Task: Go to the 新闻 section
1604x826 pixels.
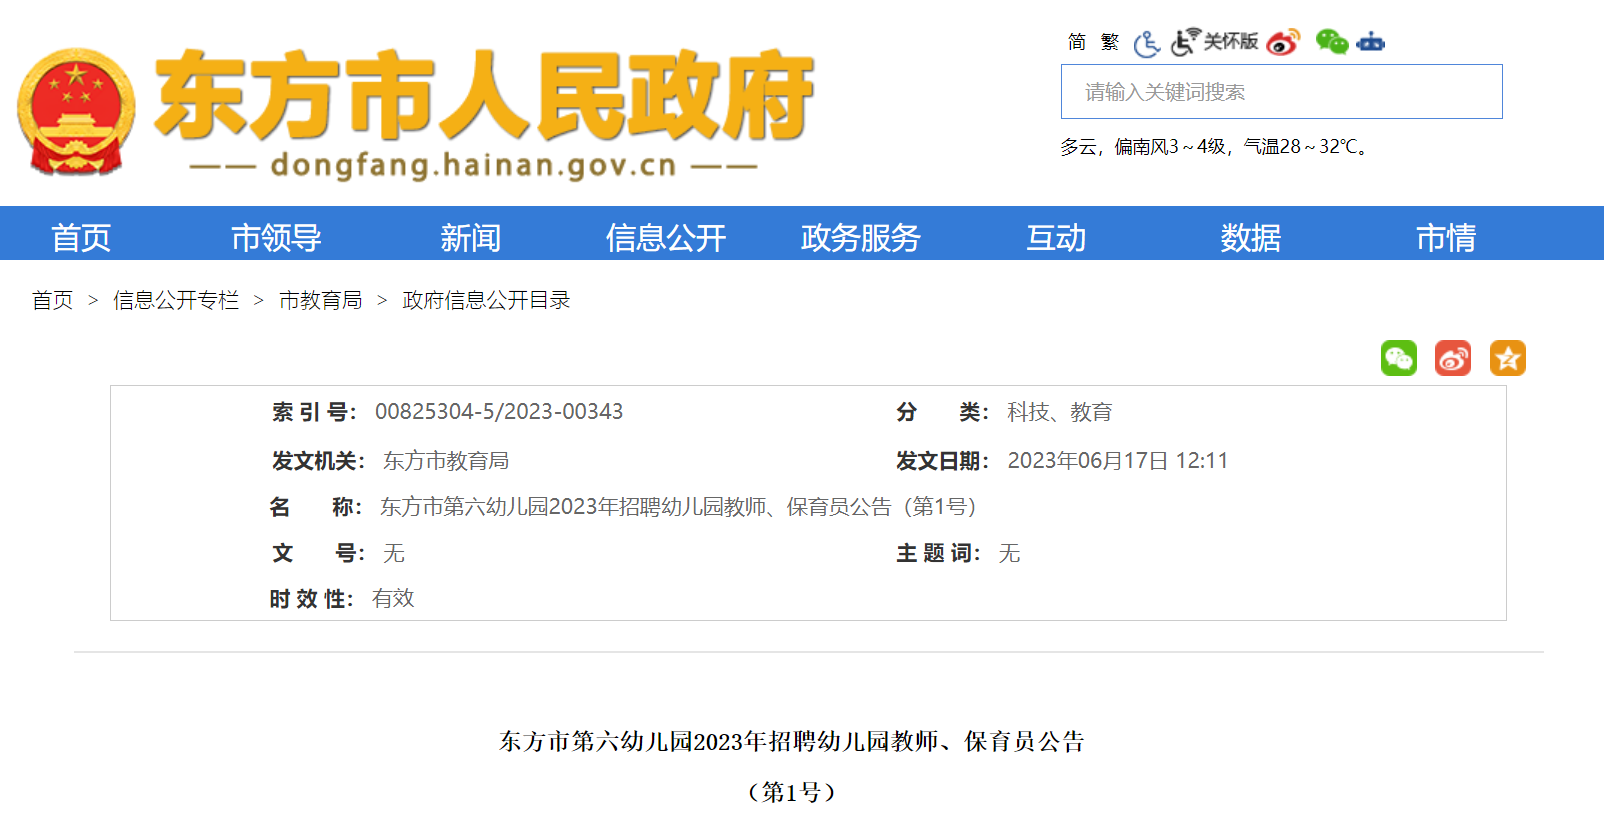Action: coord(471,238)
